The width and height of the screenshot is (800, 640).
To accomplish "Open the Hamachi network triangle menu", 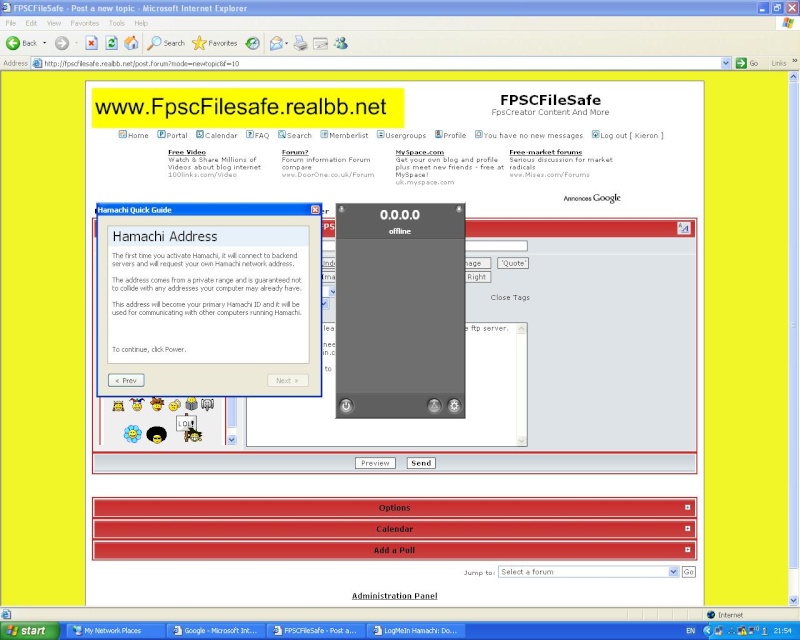I will pyautogui.click(x=434, y=406).
